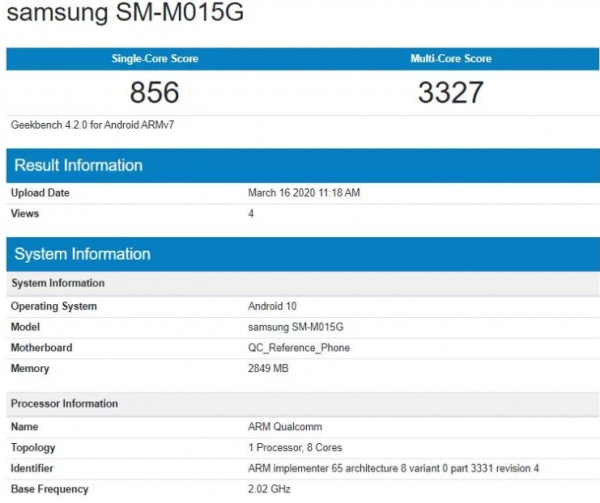Click the Single-Core Score header

(155, 59)
